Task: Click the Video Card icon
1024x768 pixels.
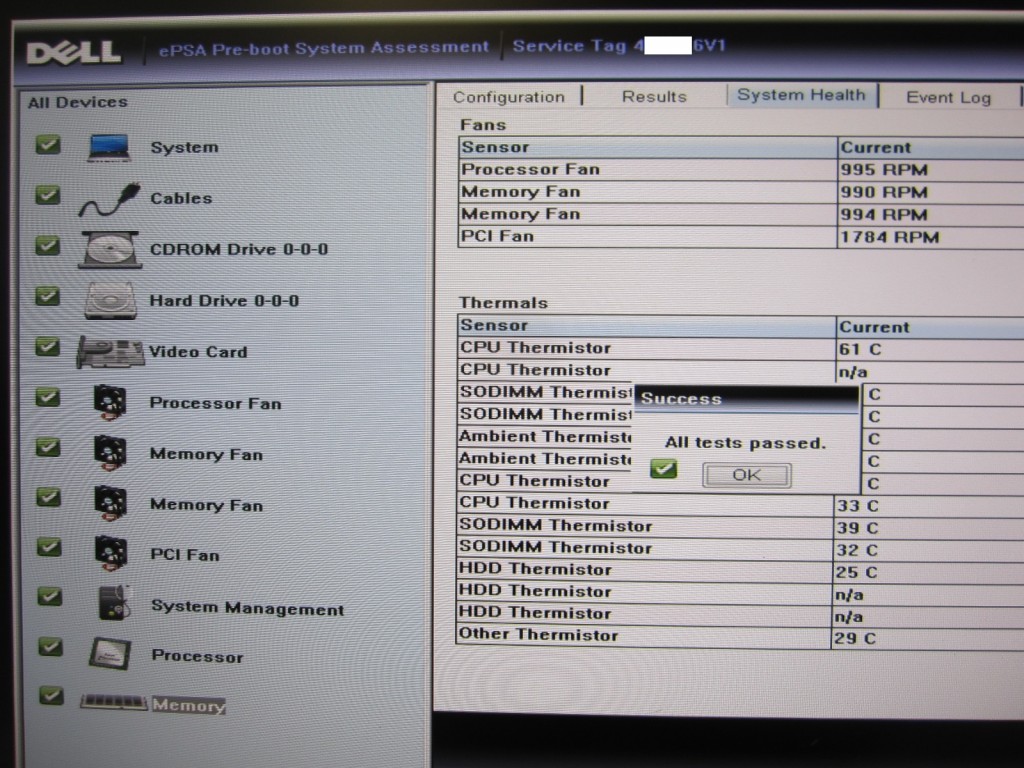Action: pyautogui.click(x=110, y=351)
